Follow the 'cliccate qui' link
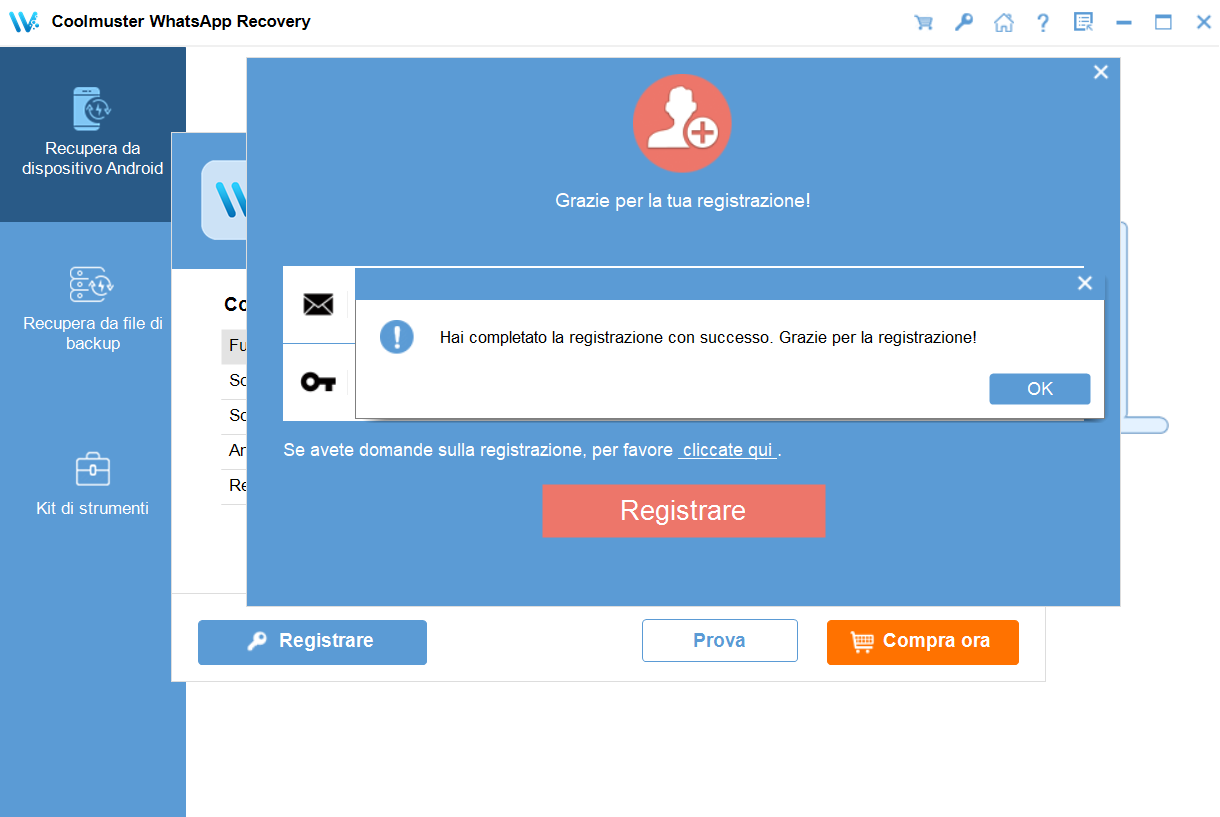 pos(728,450)
